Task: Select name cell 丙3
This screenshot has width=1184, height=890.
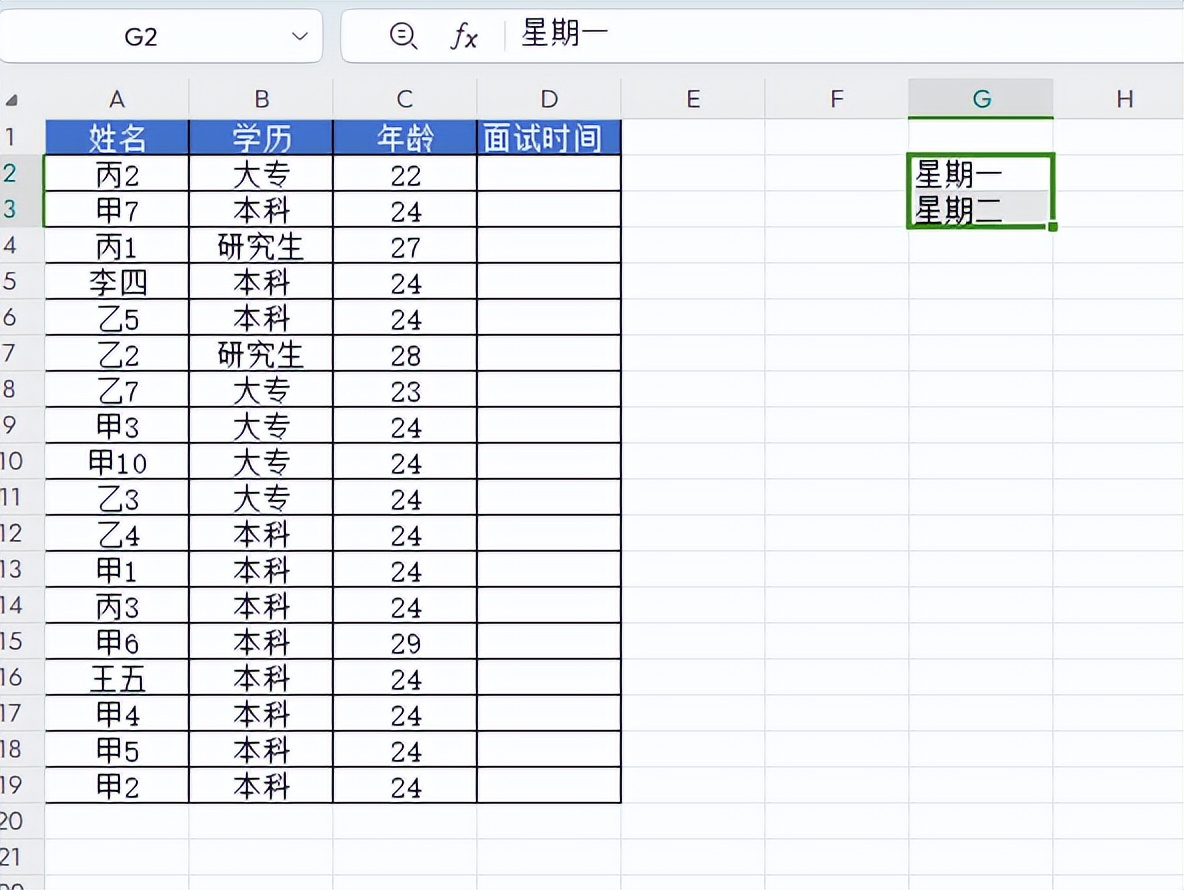Action: (x=116, y=605)
